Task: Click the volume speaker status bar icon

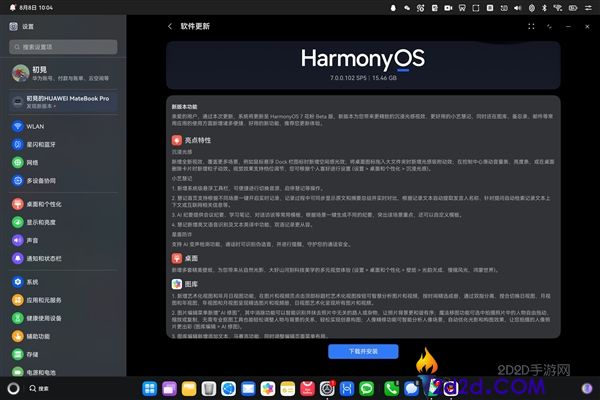Action: coord(517,8)
